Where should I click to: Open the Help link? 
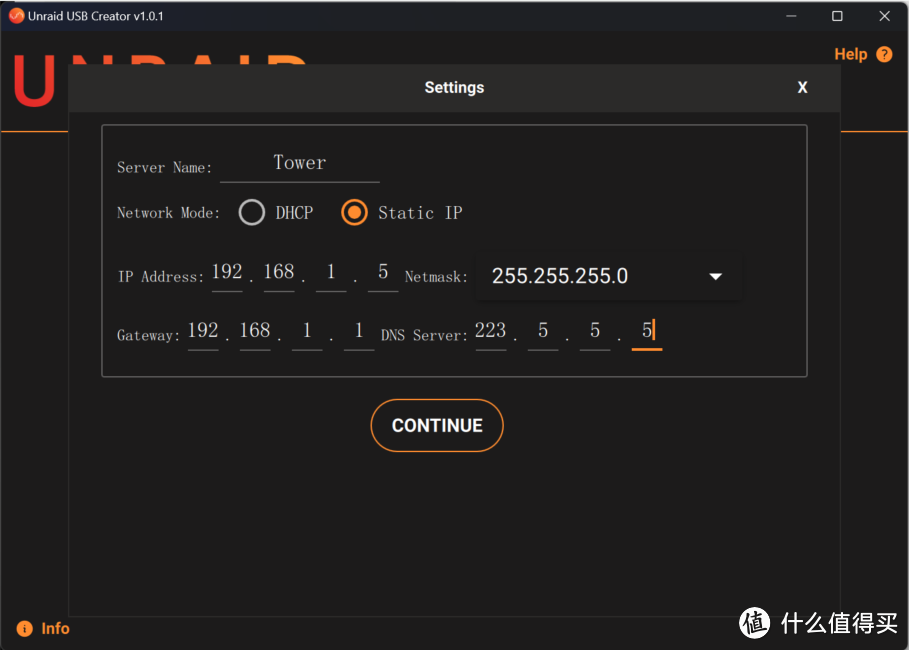(850, 54)
